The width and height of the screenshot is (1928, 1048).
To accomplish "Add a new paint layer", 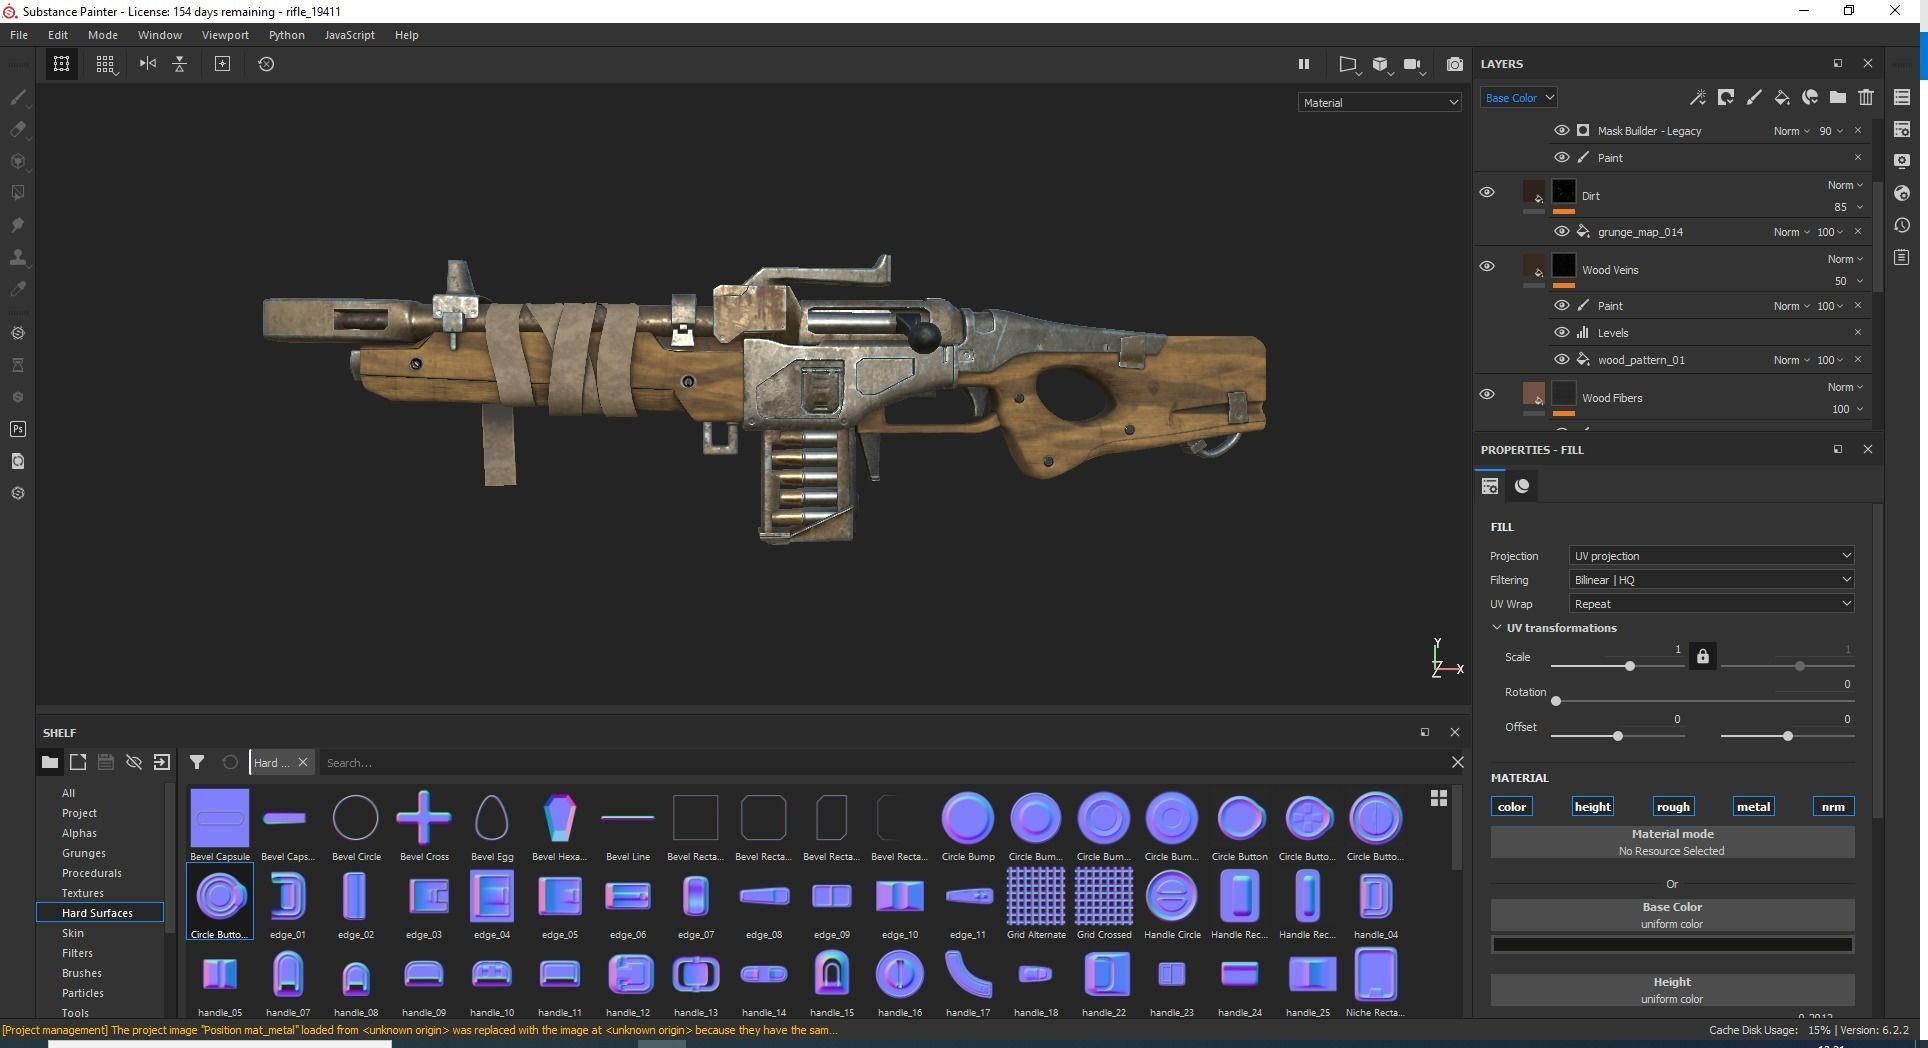I will coord(1753,98).
